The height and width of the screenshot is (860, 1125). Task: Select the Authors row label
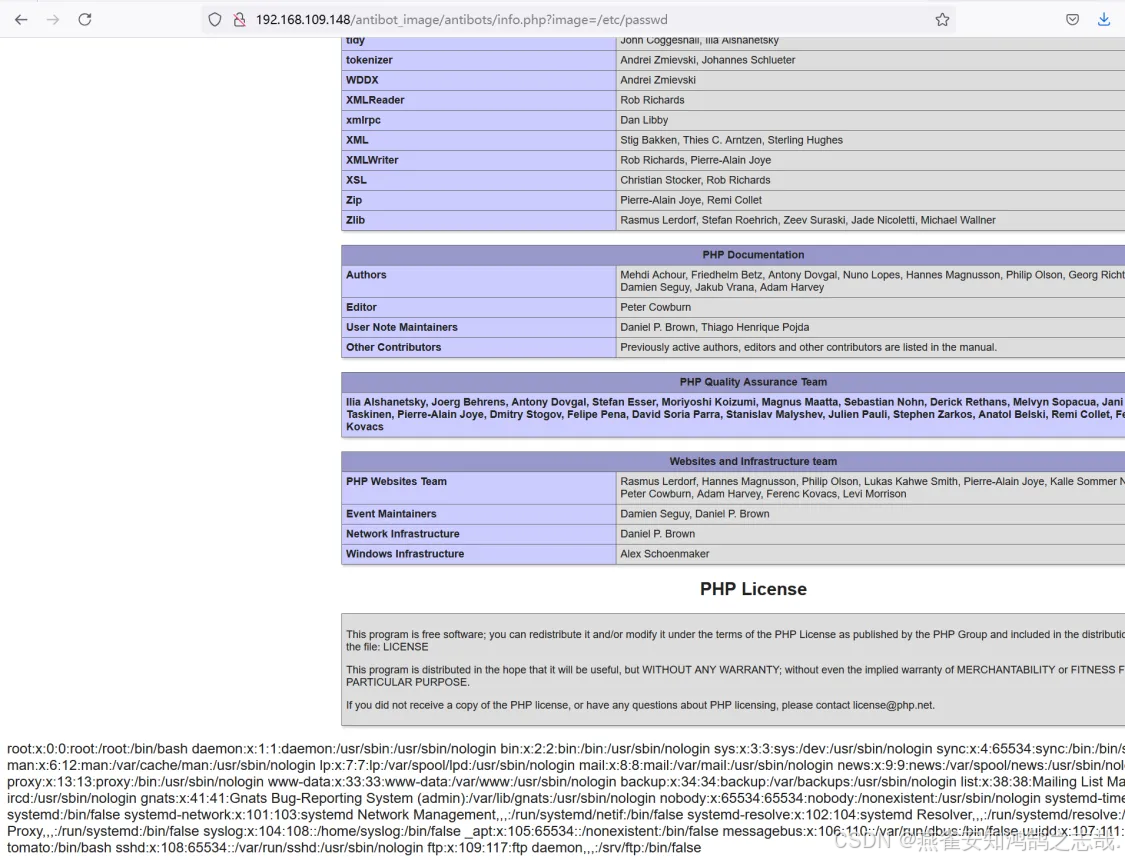point(366,275)
